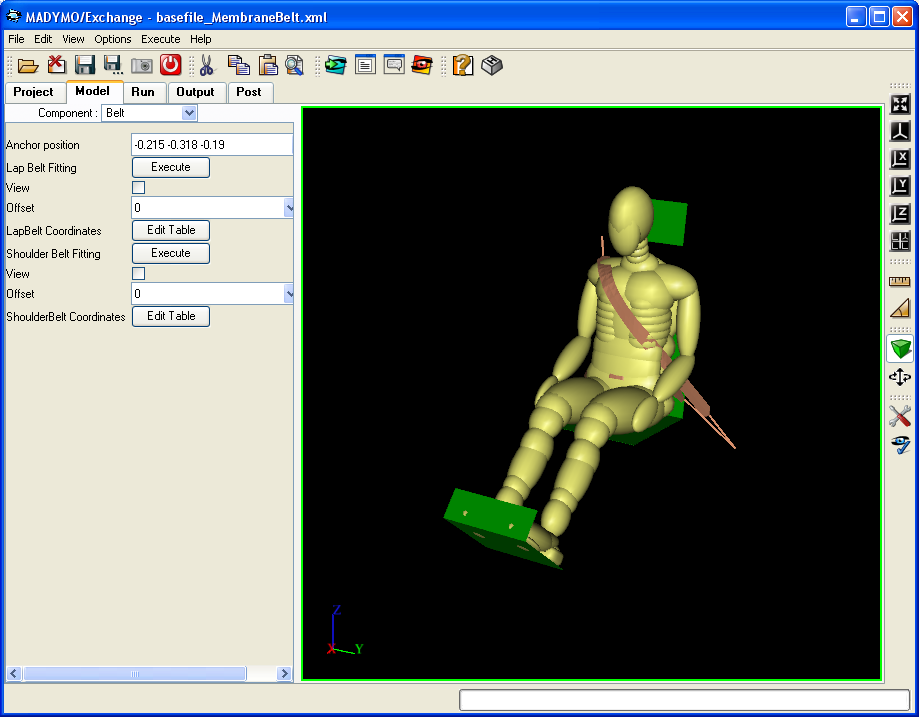Viewport: 919px width, 717px height.
Task: Select the Model tab
Action: pyautogui.click(x=93, y=91)
